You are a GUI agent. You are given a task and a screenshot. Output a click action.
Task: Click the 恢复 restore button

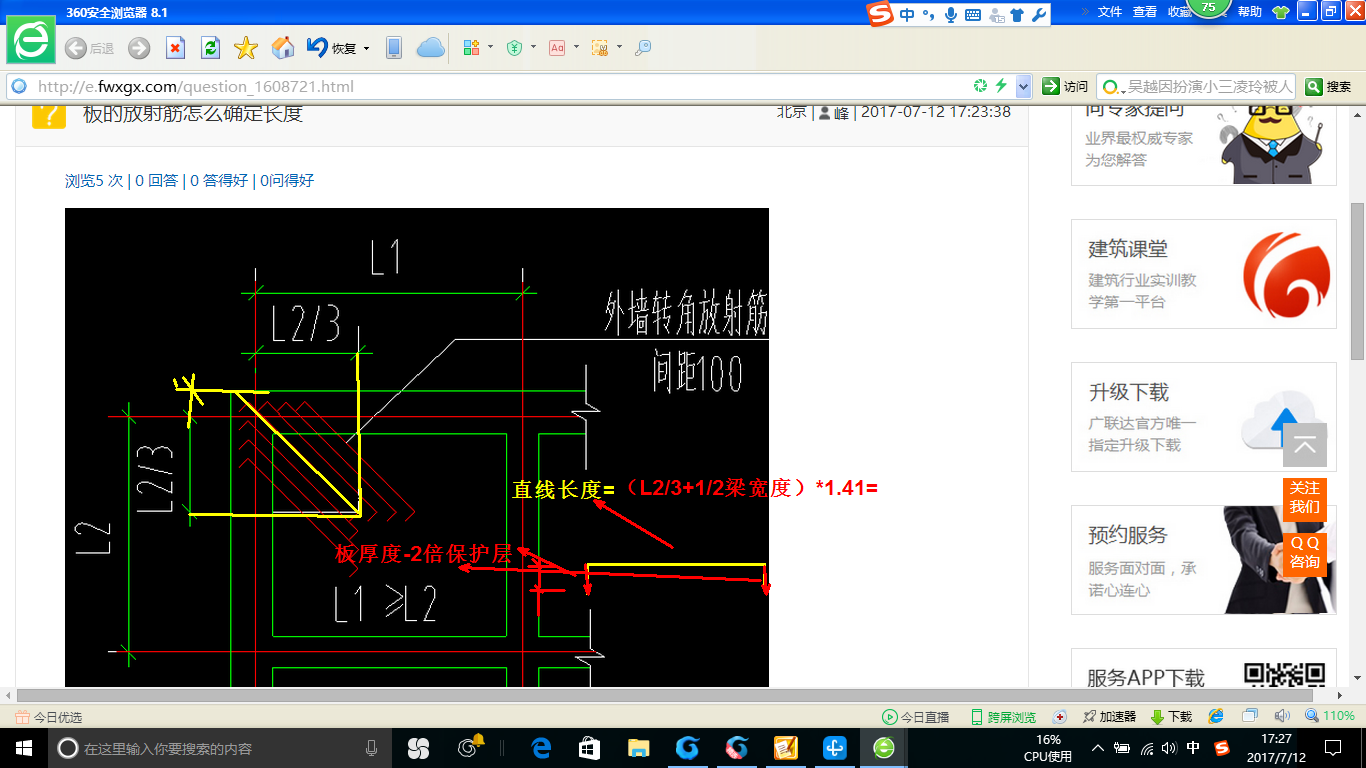click(x=332, y=48)
